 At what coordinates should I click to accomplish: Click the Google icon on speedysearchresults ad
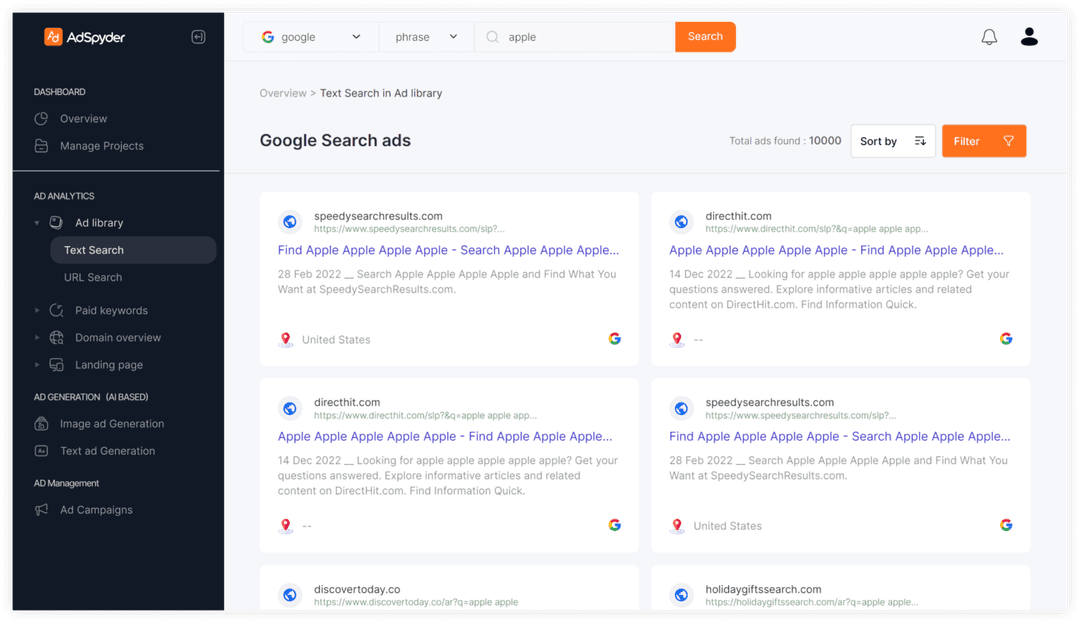click(614, 338)
